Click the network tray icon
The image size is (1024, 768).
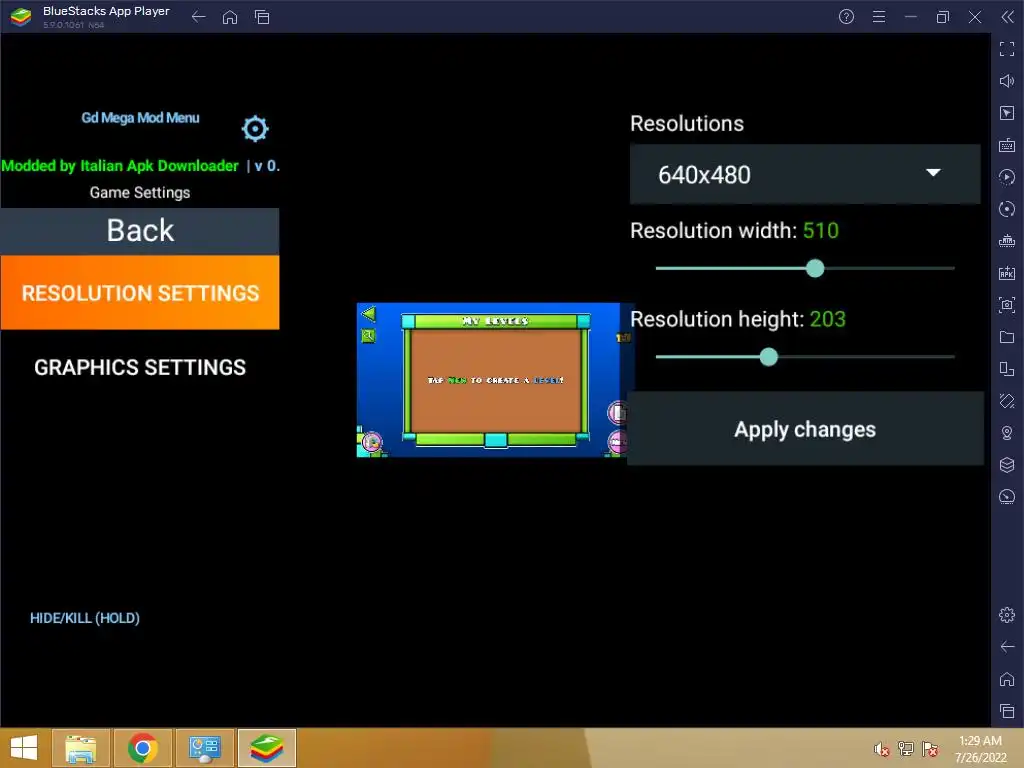(906, 749)
